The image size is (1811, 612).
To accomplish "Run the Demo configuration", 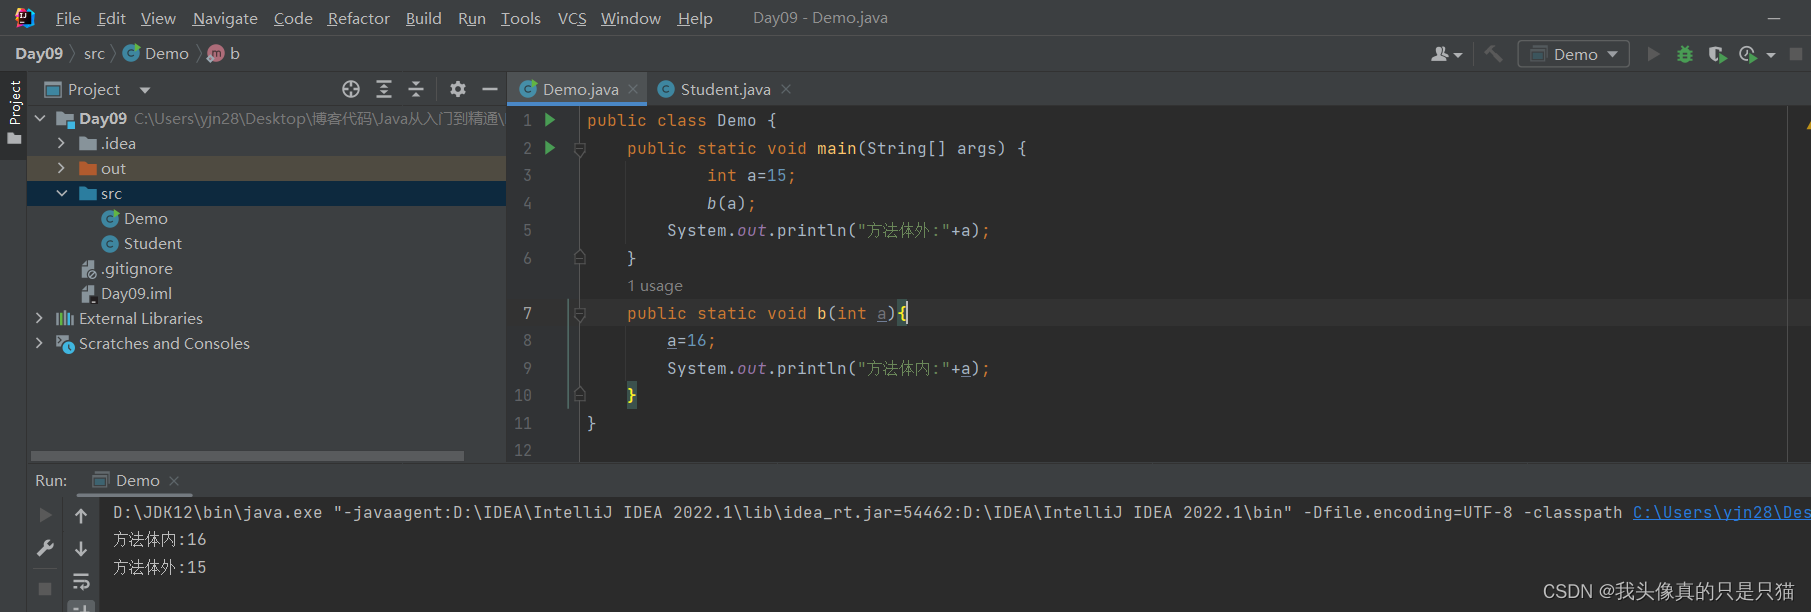I will pos(1653,54).
